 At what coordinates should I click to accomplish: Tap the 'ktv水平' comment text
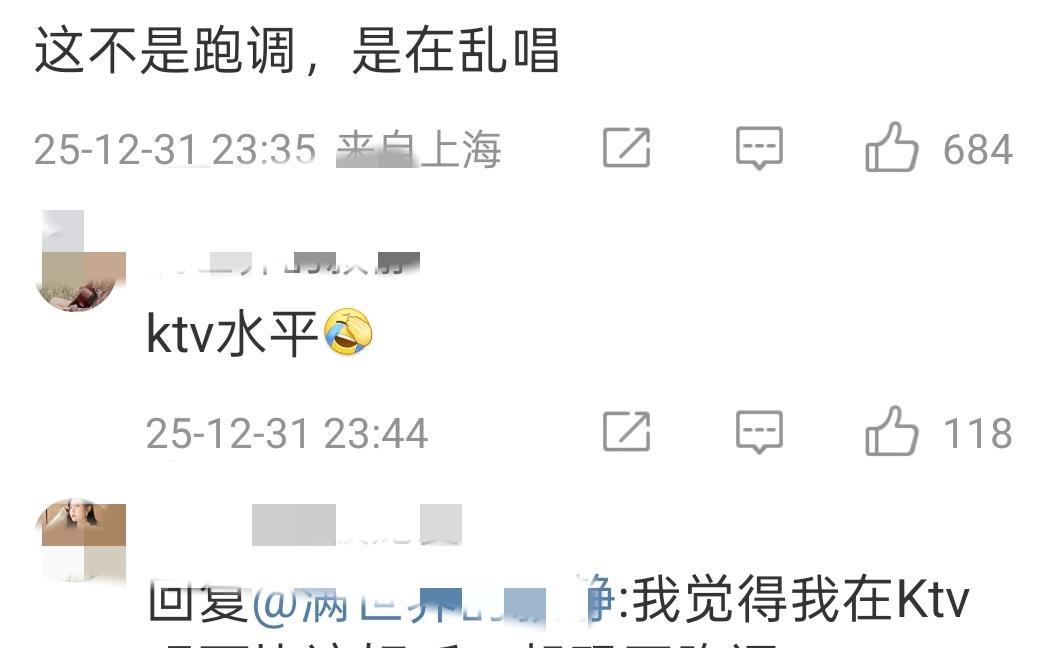232,333
